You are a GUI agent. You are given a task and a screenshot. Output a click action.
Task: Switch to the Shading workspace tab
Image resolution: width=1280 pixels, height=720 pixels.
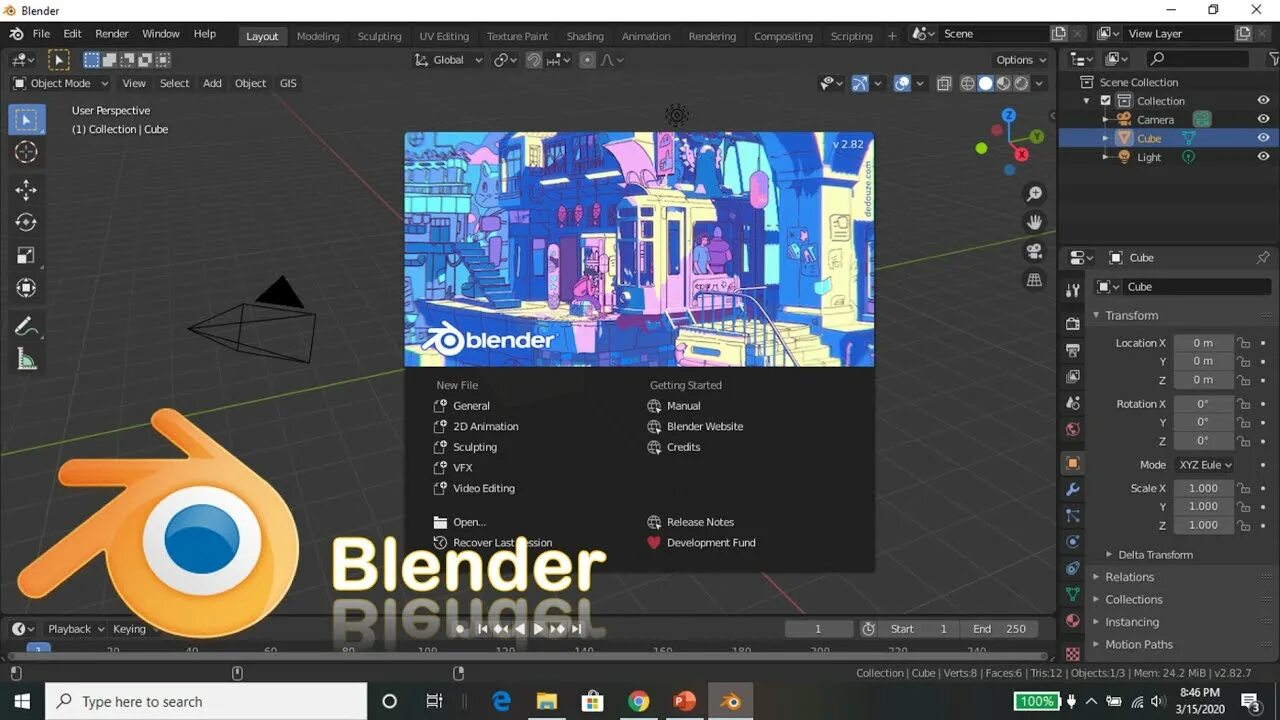(x=585, y=36)
